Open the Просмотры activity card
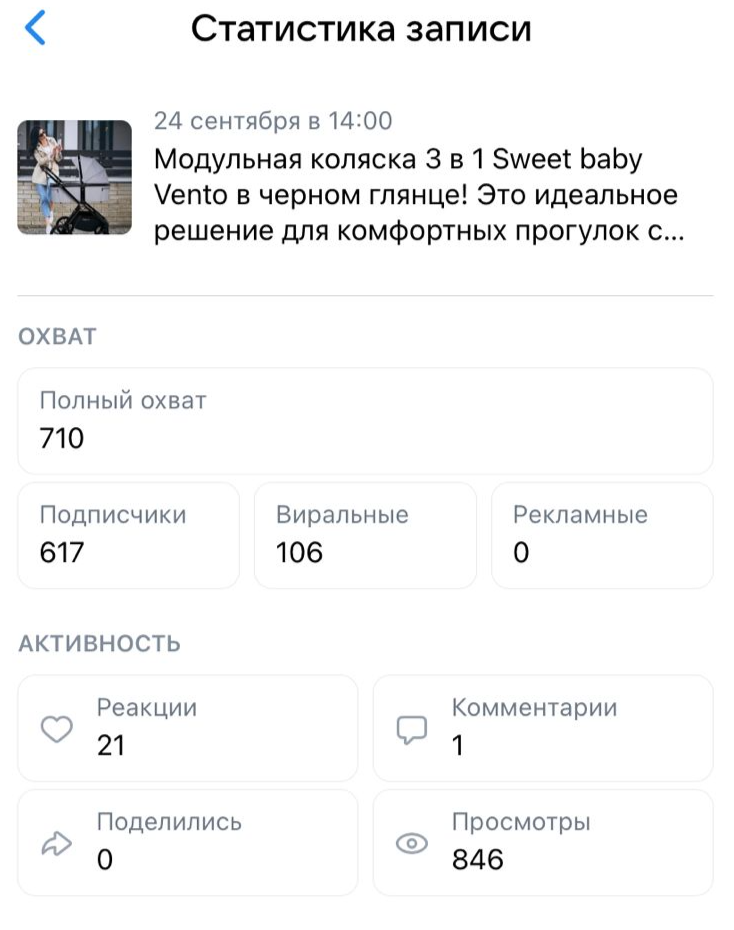The width and height of the screenshot is (734, 930). [543, 843]
